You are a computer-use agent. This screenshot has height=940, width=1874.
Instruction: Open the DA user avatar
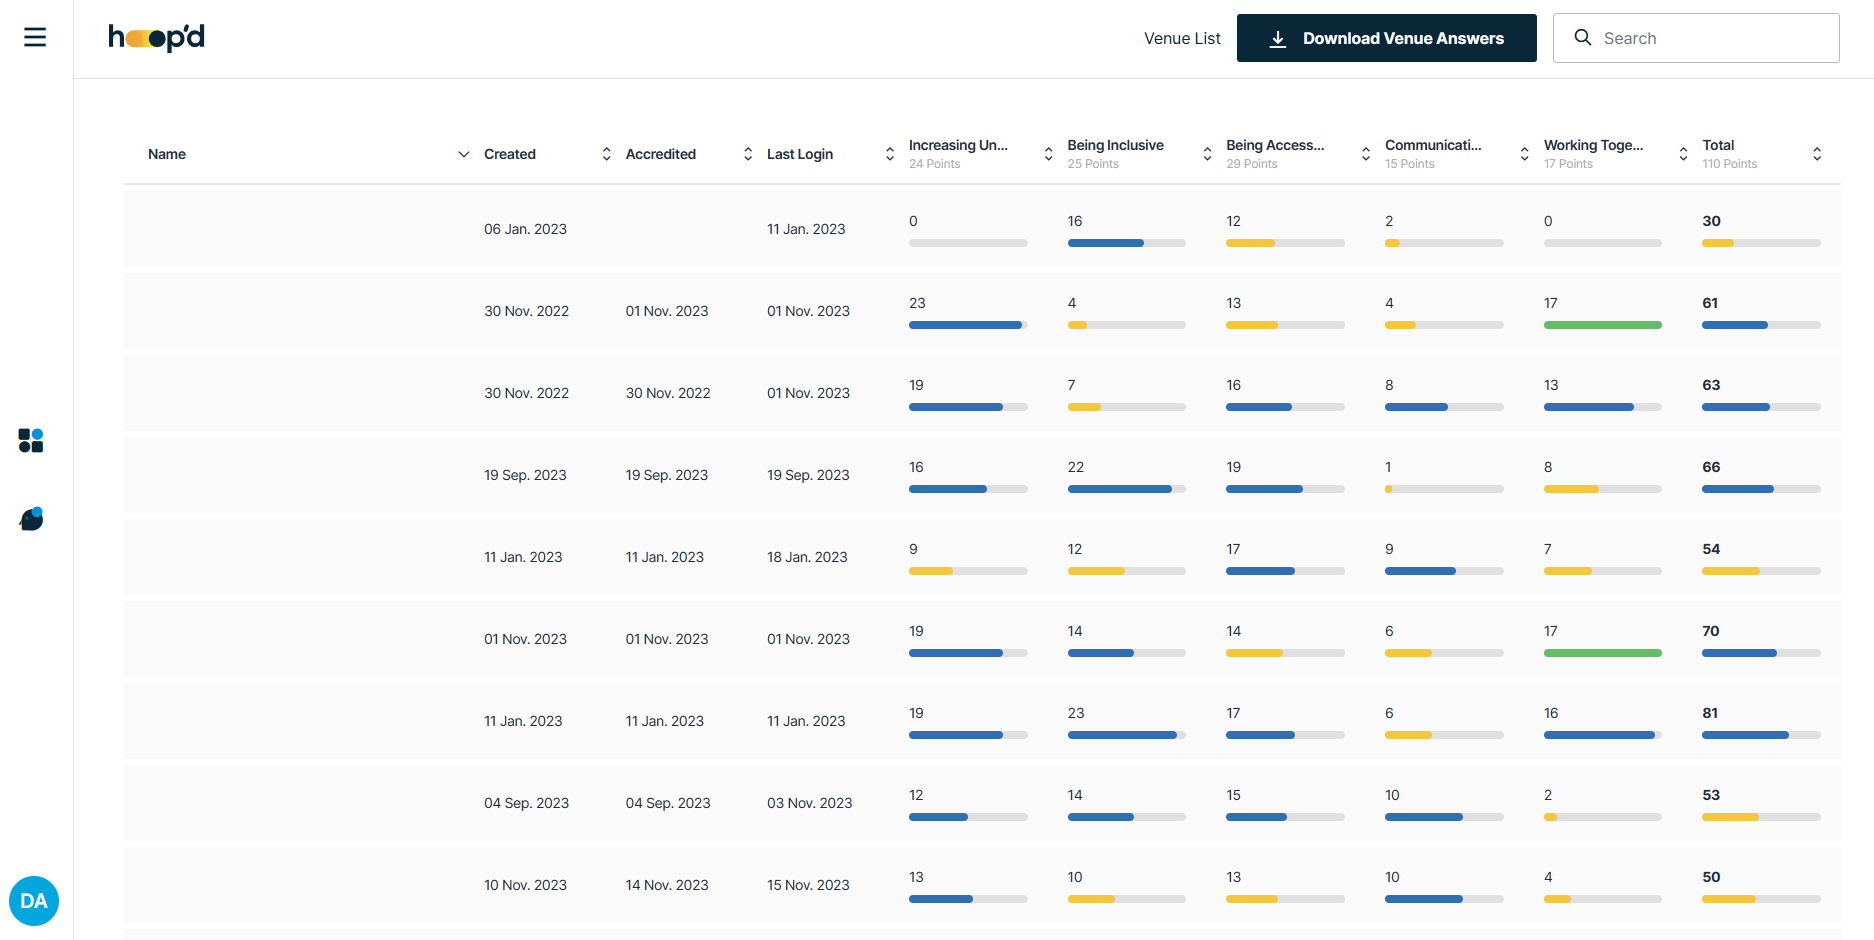(x=34, y=901)
